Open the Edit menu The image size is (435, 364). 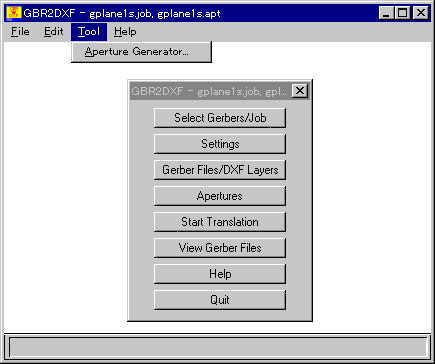click(53, 32)
